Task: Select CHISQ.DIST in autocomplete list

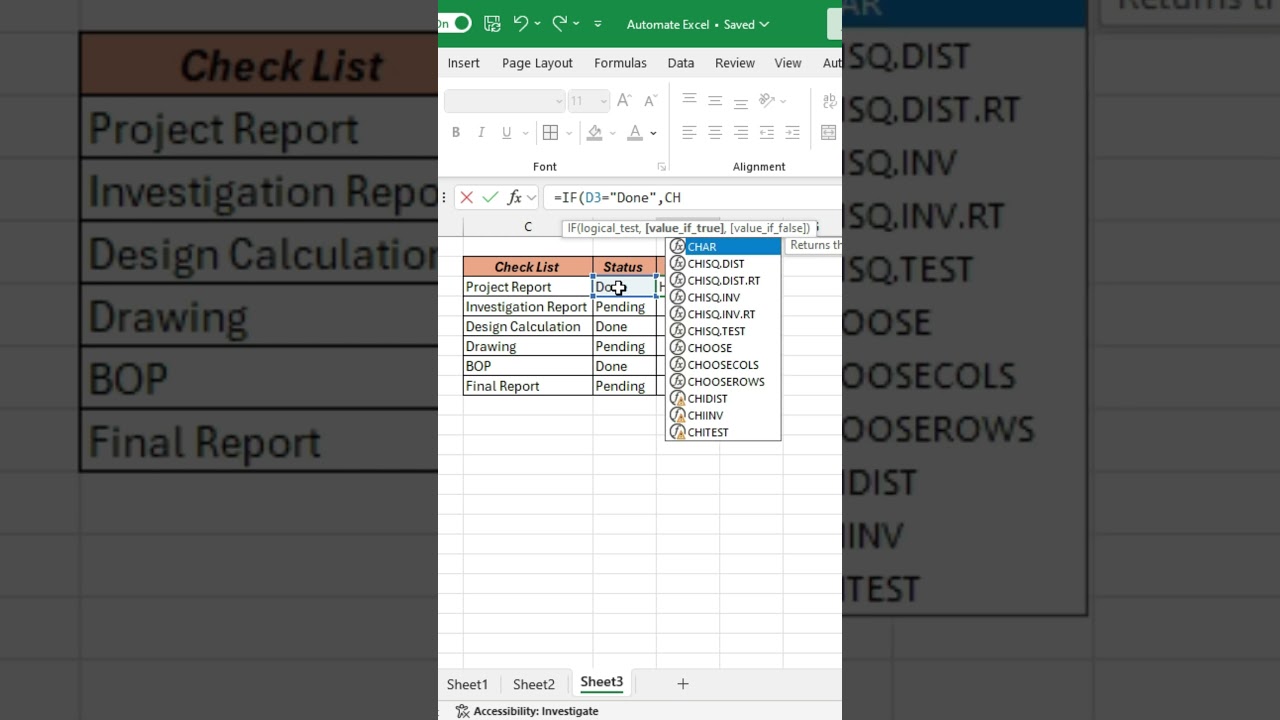Action: (x=723, y=264)
